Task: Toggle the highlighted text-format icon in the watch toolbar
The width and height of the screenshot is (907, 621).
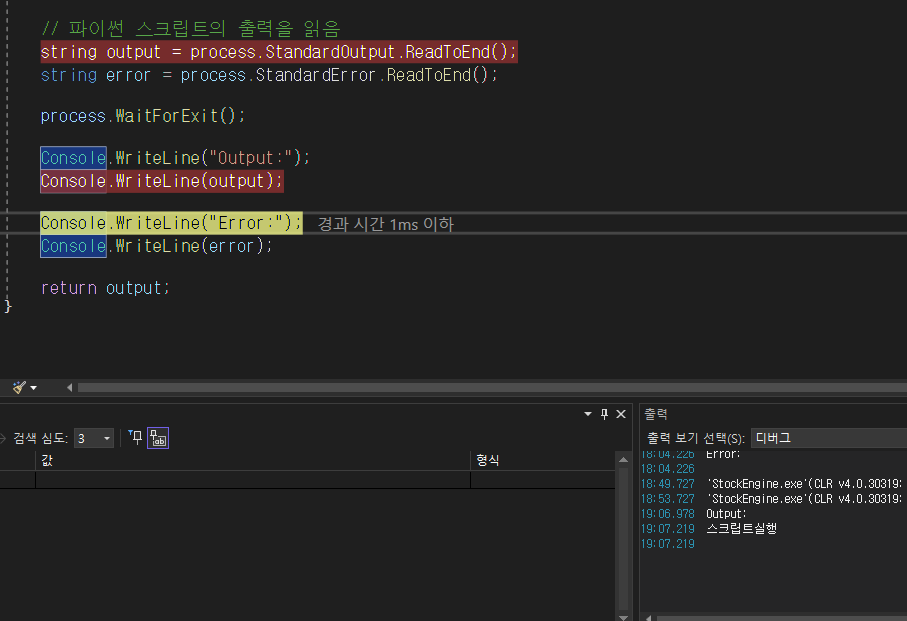Action: click(158, 438)
